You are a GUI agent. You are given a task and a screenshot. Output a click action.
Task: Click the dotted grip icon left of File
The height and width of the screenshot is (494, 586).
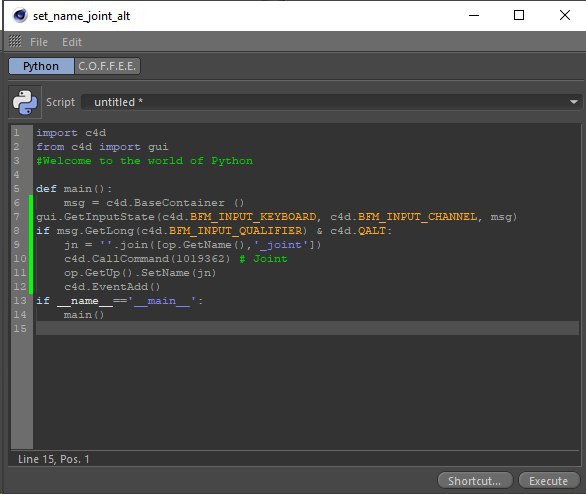15,41
